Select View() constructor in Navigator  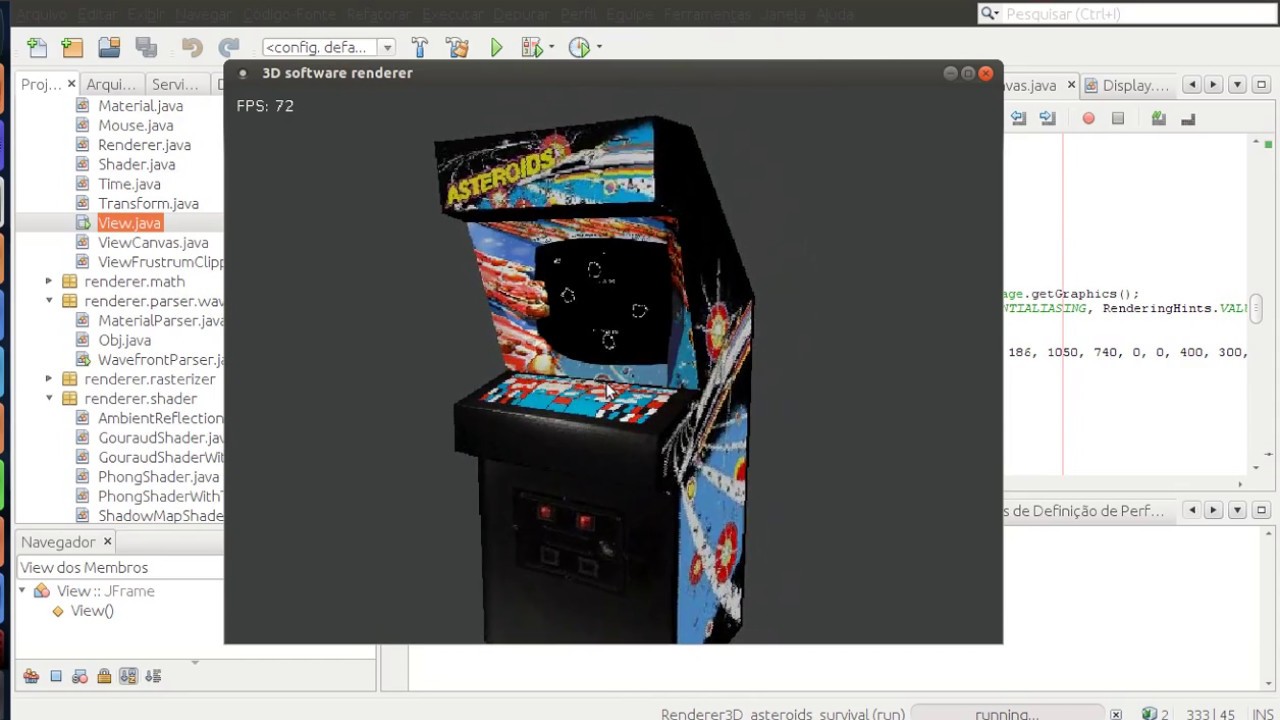(92, 611)
